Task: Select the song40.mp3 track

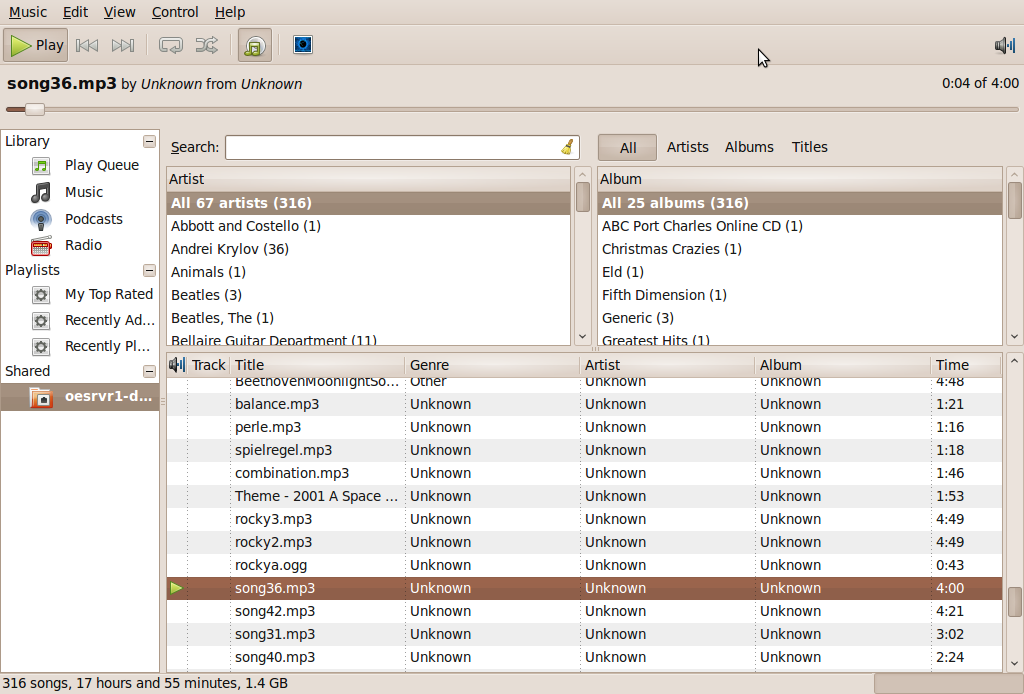Action: [584, 657]
